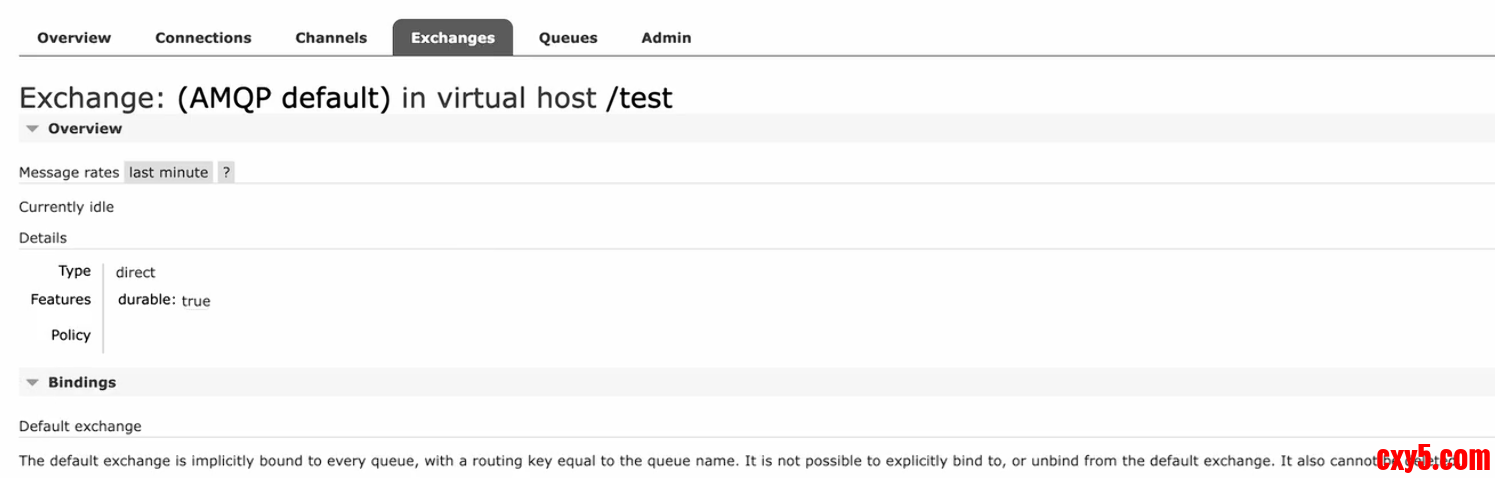This screenshot has height=478, width=1495.
Task: Open the Queues tab
Action: pyautogui.click(x=568, y=38)
